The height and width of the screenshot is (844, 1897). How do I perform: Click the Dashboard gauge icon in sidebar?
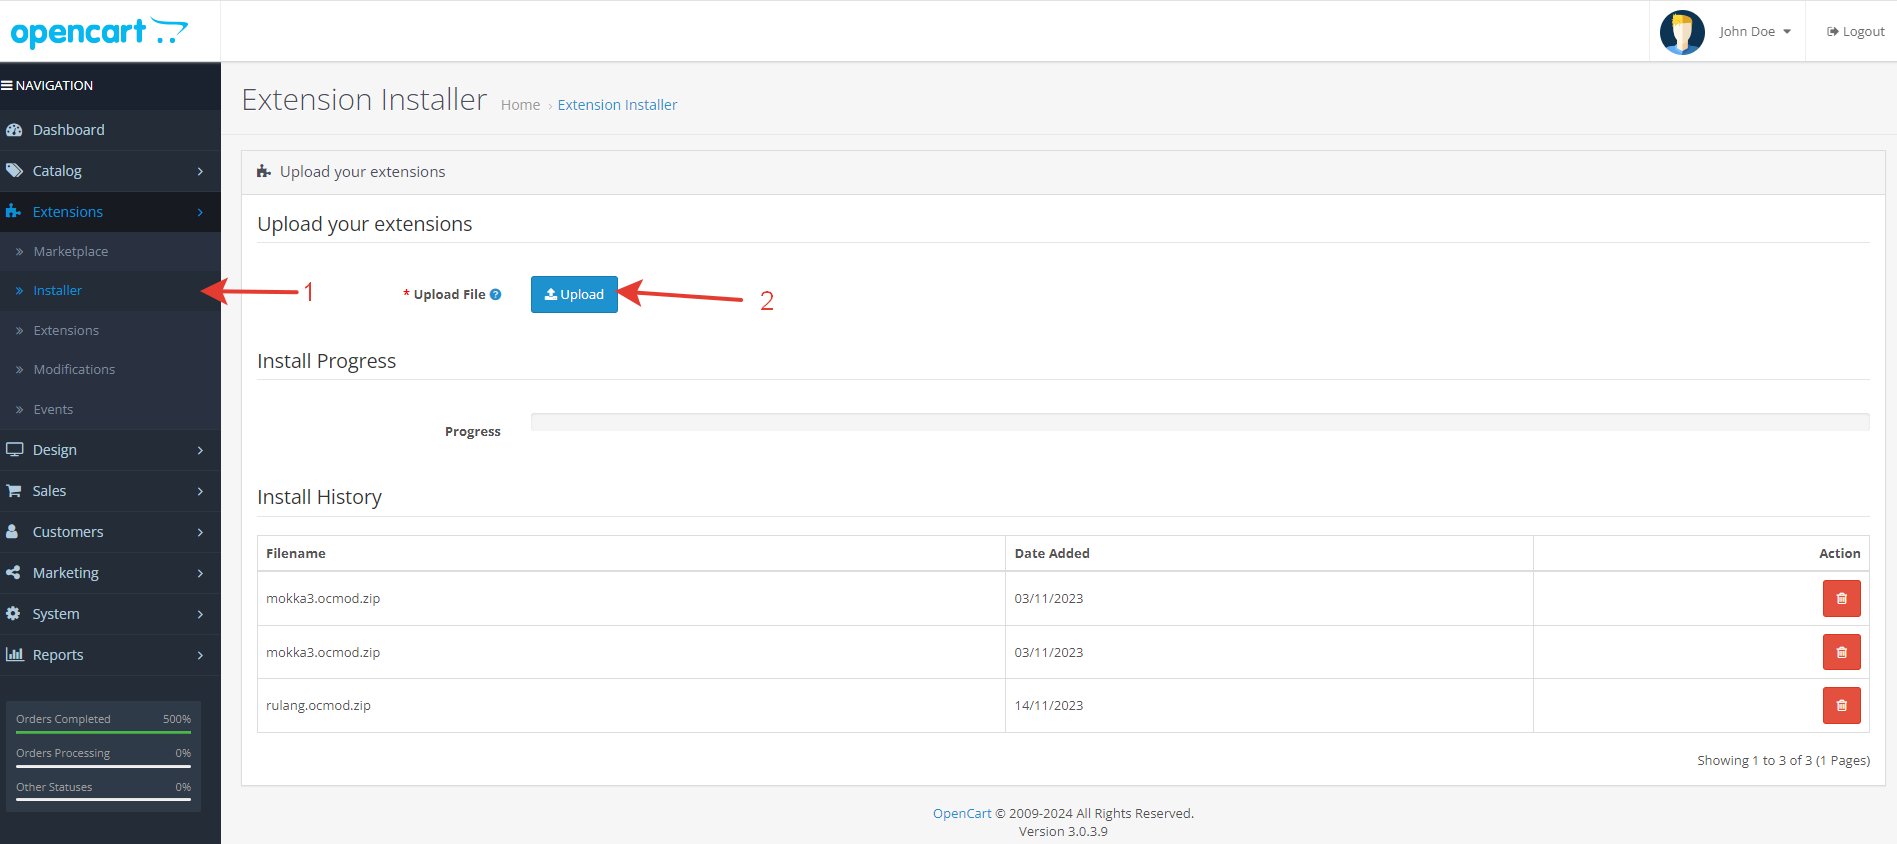14,130
